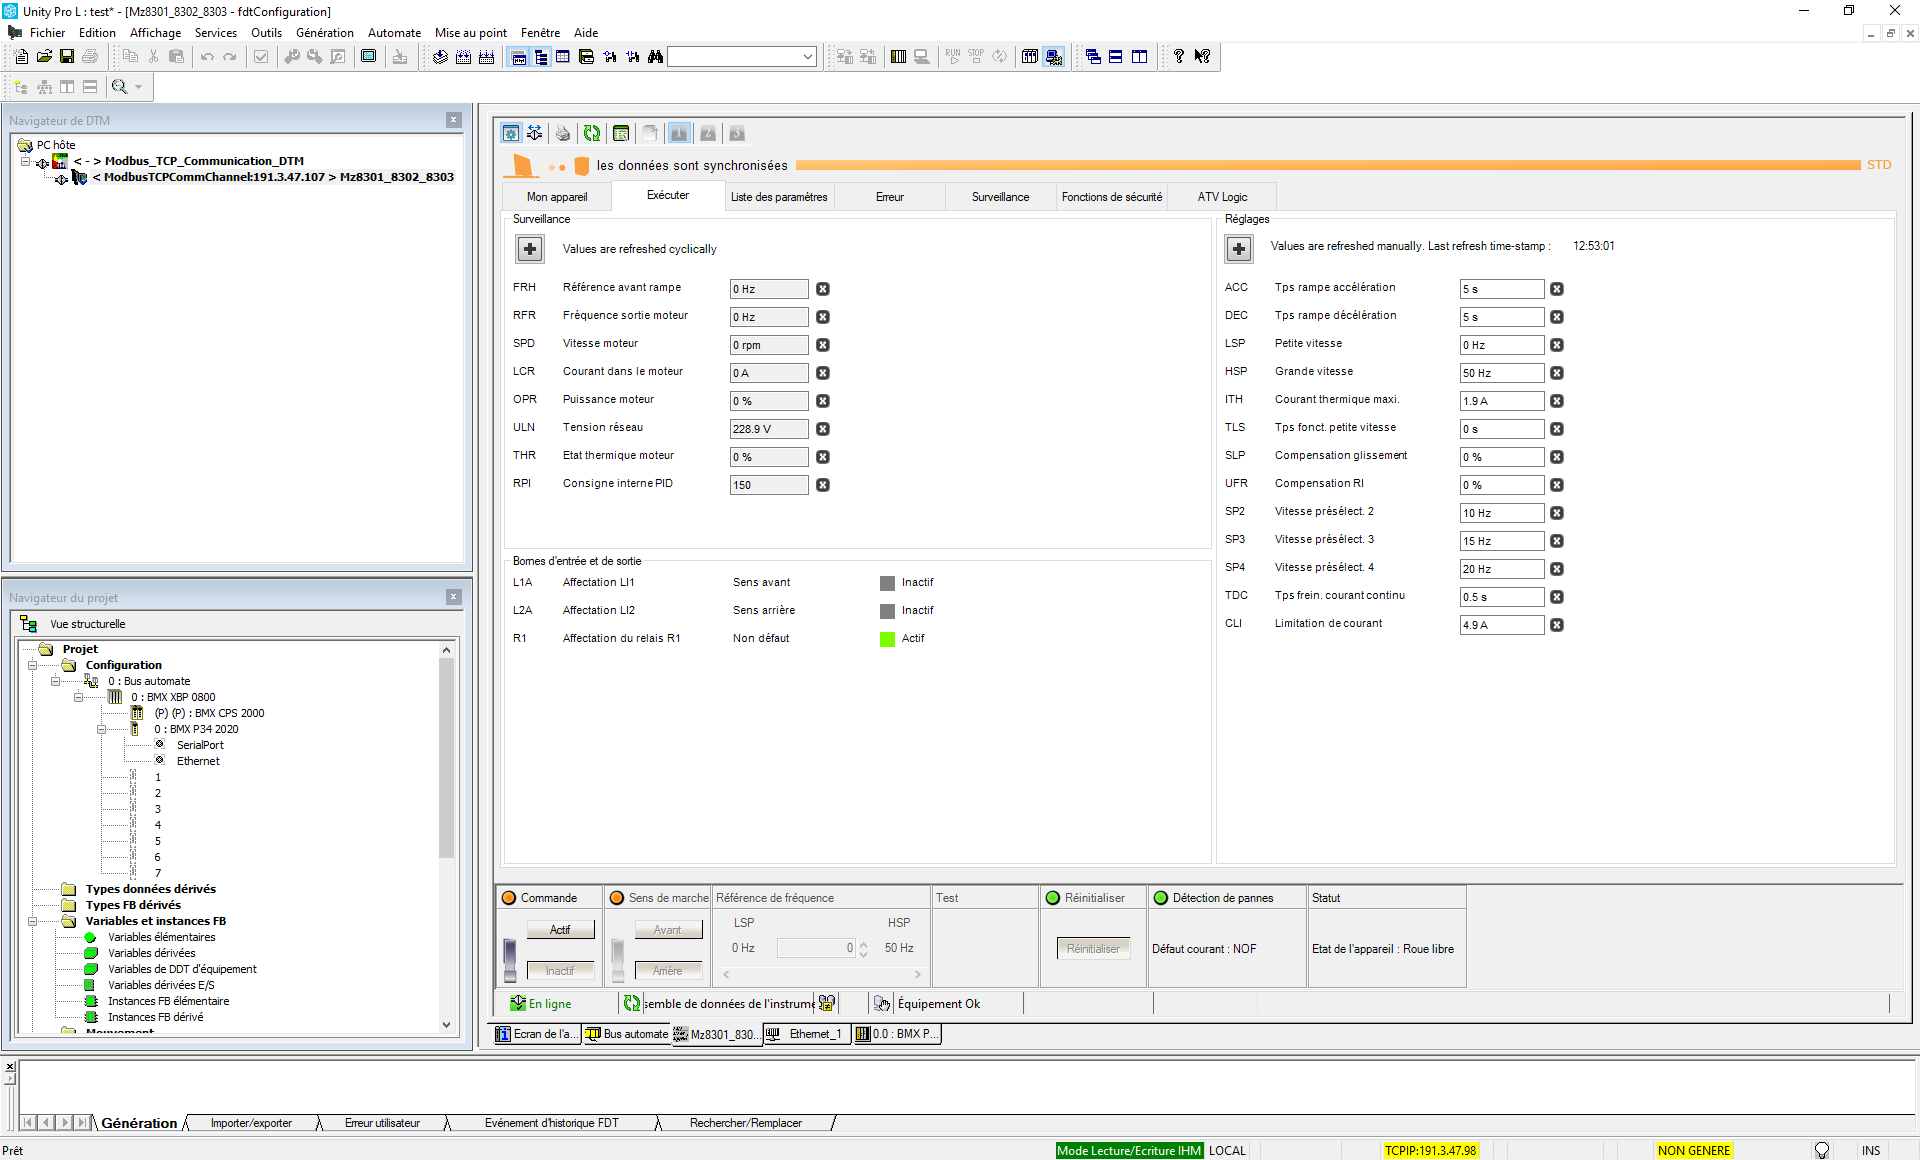Toggle the Commande orange indicator
Viewport: 1920px width, 1160px height.
click(509, 898)
